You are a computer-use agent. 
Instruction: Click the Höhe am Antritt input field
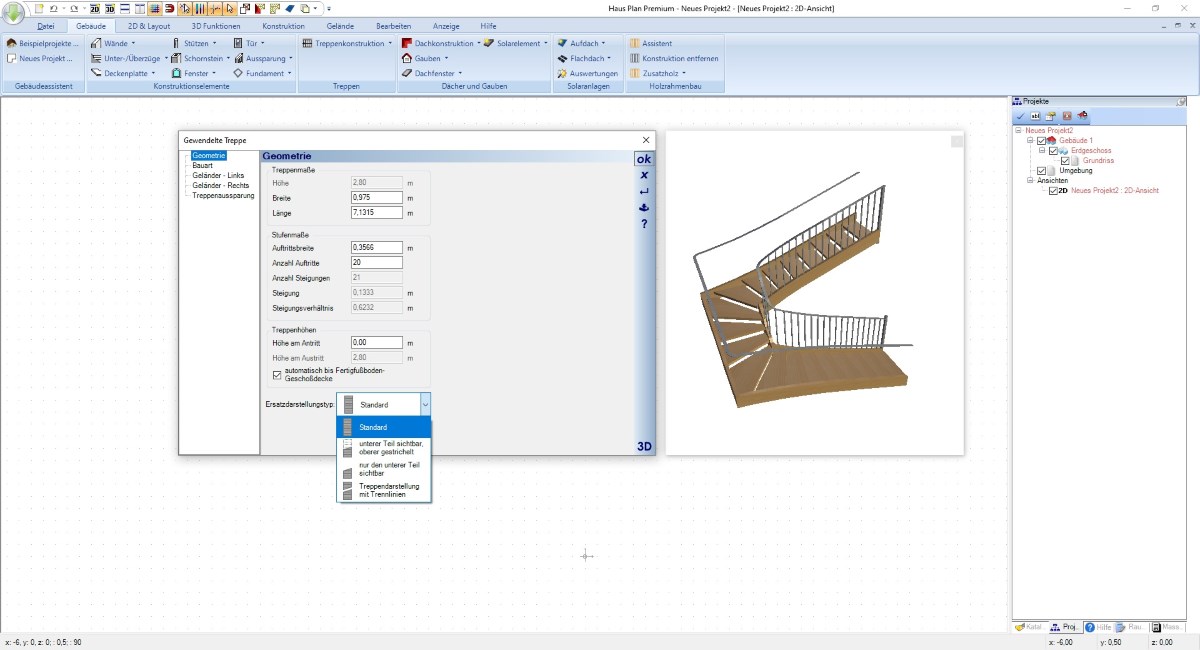click(x=376, y=342)
